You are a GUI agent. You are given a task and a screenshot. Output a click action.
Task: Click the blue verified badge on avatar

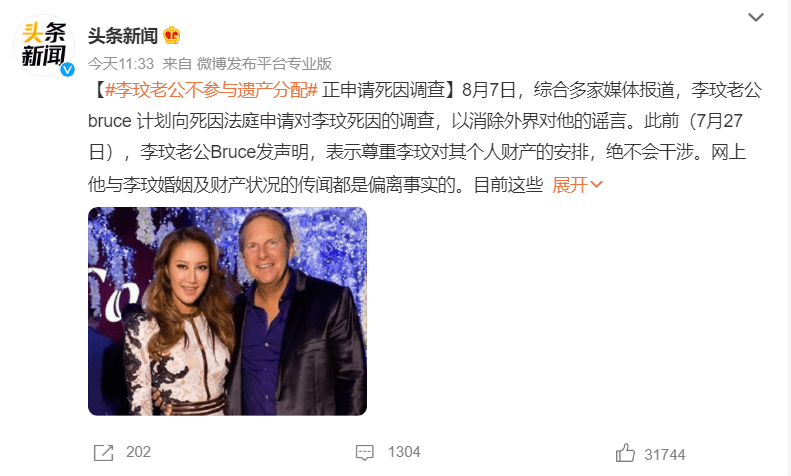click(x=68, y=70)
